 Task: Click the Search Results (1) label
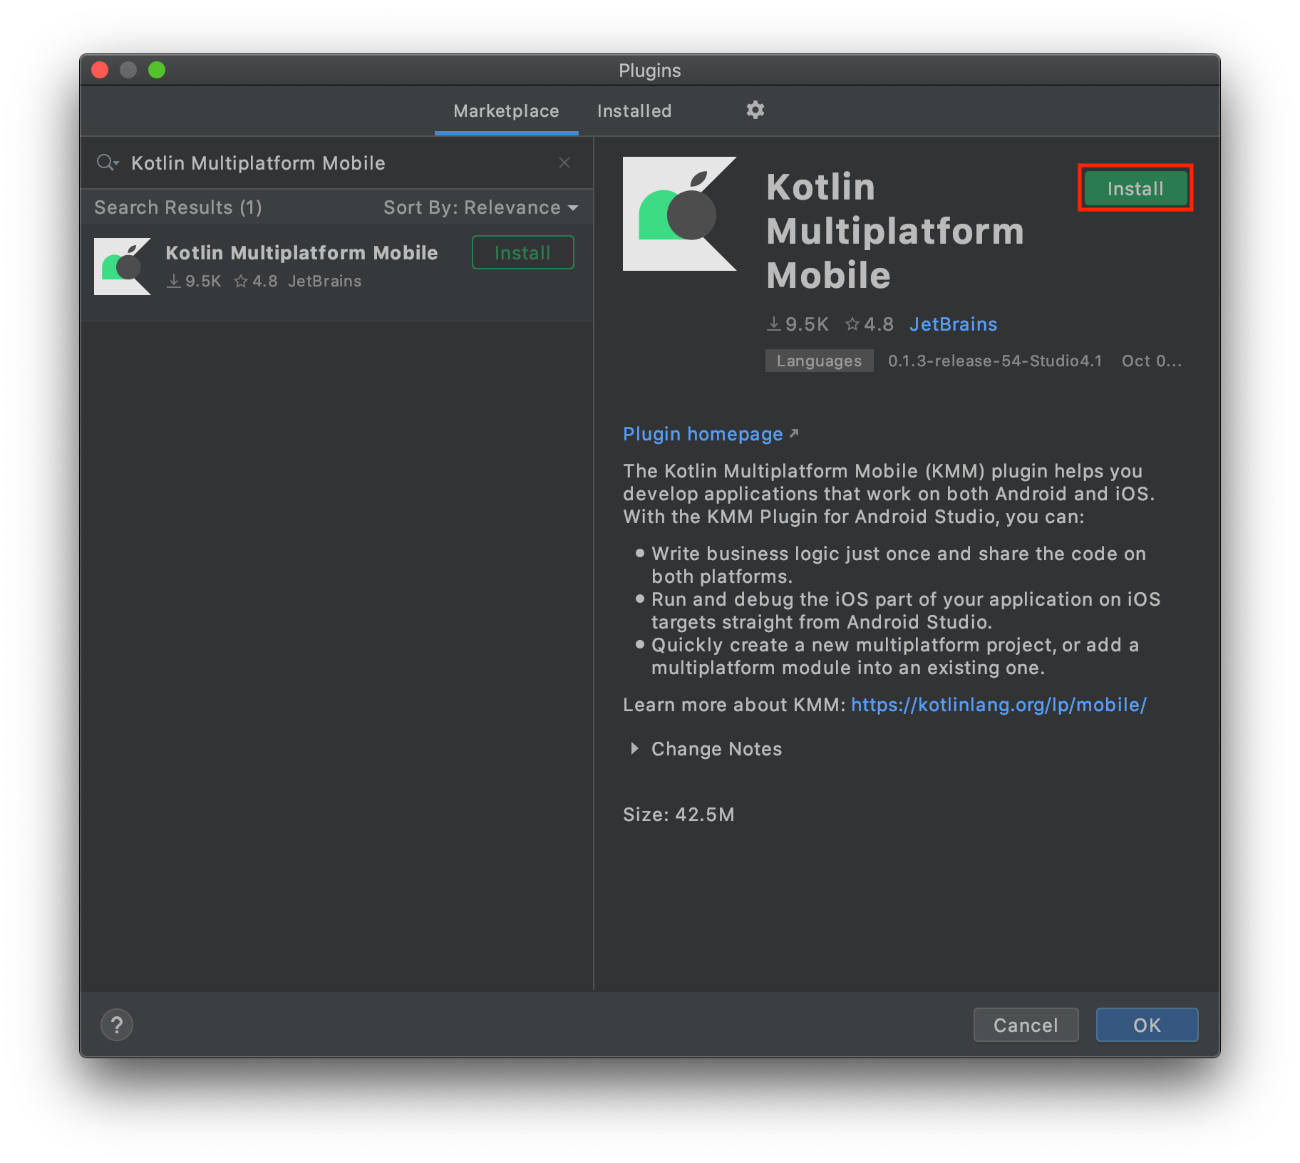[x=178, y=207]
